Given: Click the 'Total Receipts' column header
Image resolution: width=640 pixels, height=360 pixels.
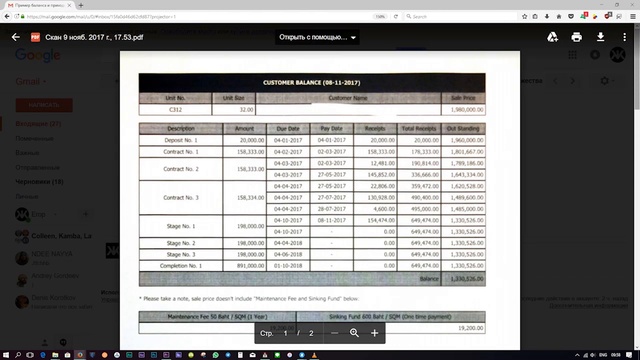Looking at the screenshot, I should [419, 129].
